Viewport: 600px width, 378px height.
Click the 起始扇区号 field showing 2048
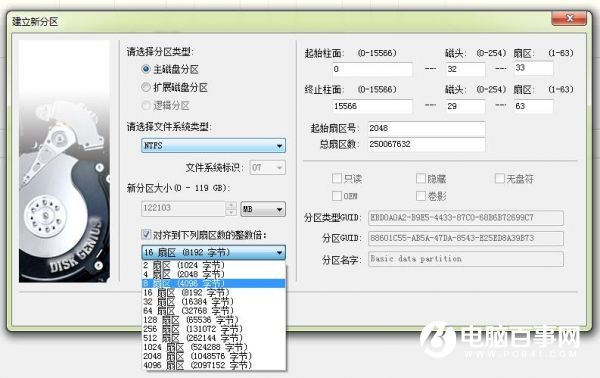tap(427, 129)
